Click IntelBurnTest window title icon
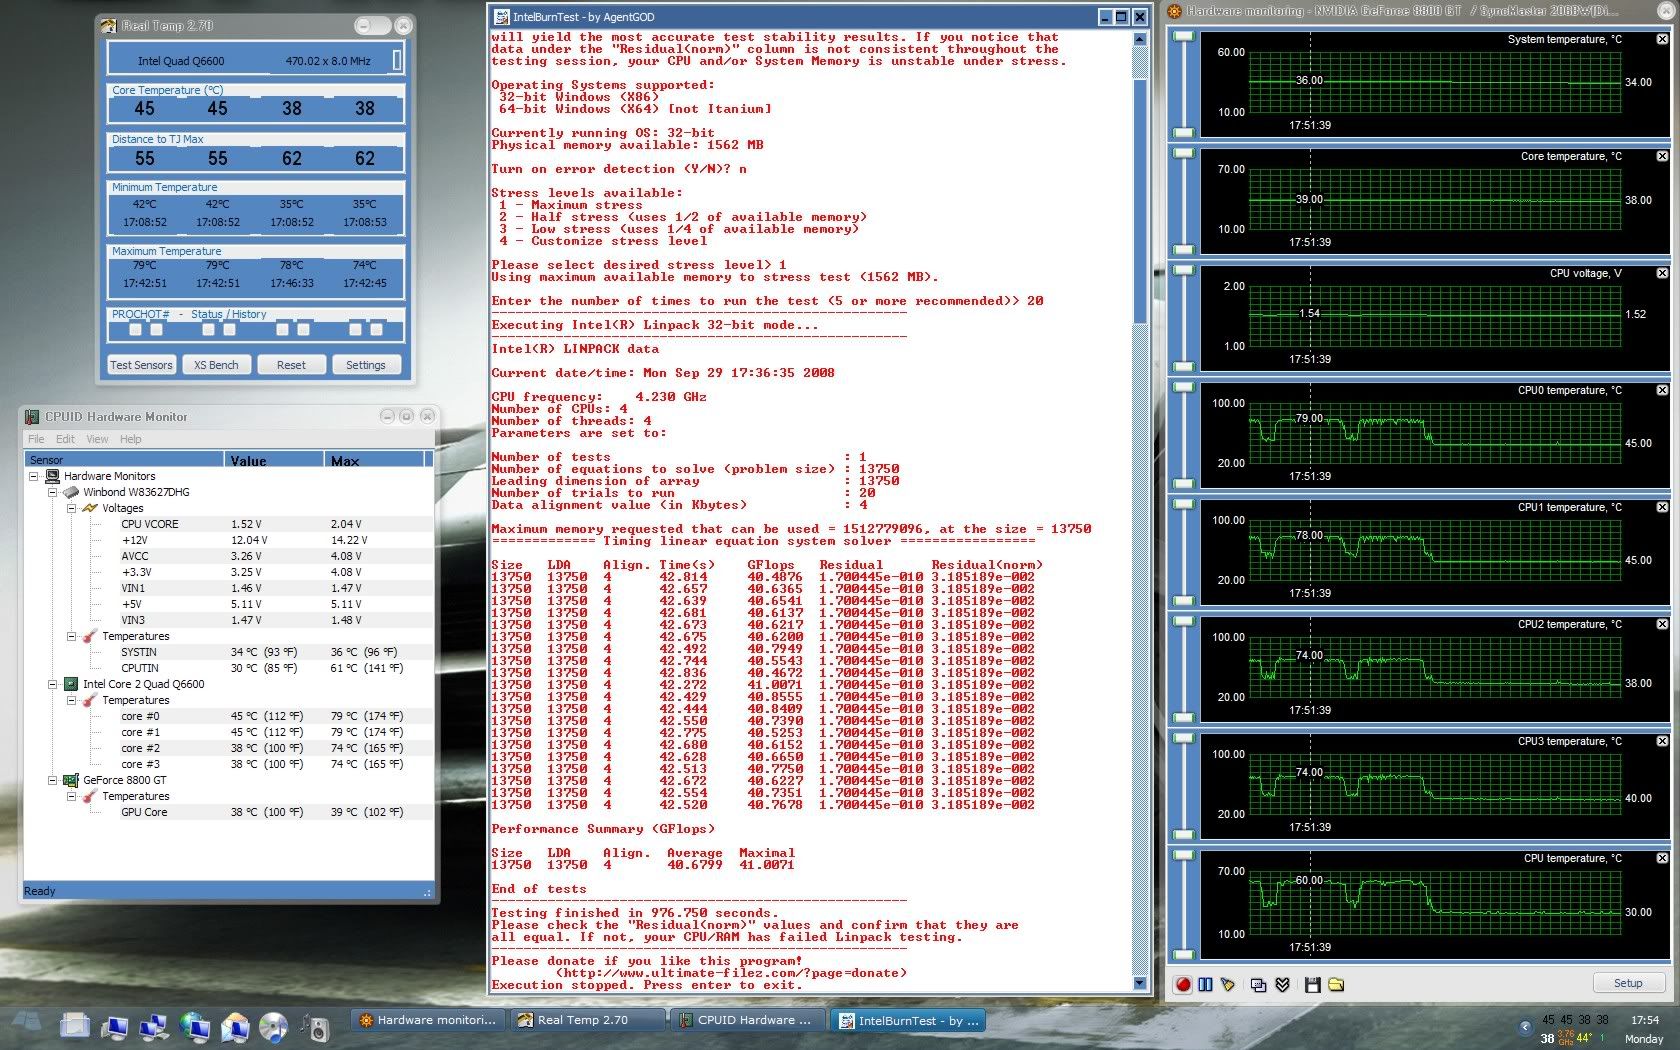 pos(501,17)
